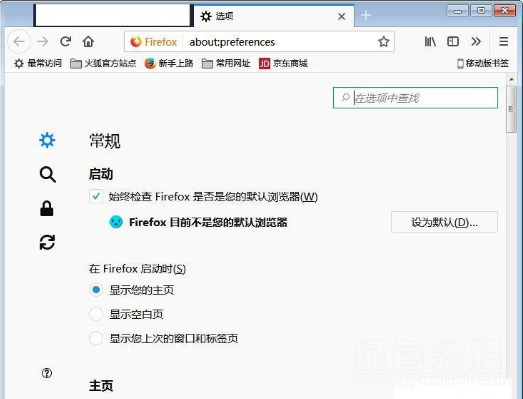Expand the toolbar overflow chevron
The height and width of the screenshot is (399, 523).
tap(476, 41)
